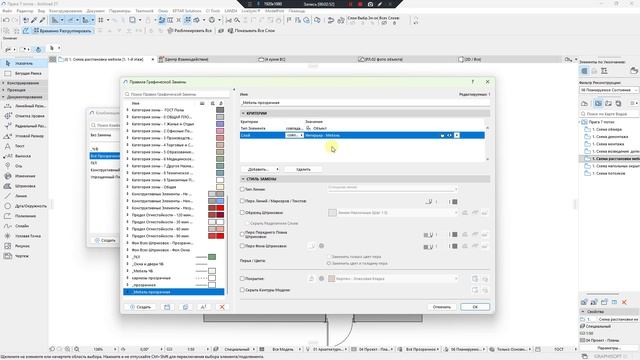Enable the Образец Штриховки checkbox

click(x=242, y=213)
